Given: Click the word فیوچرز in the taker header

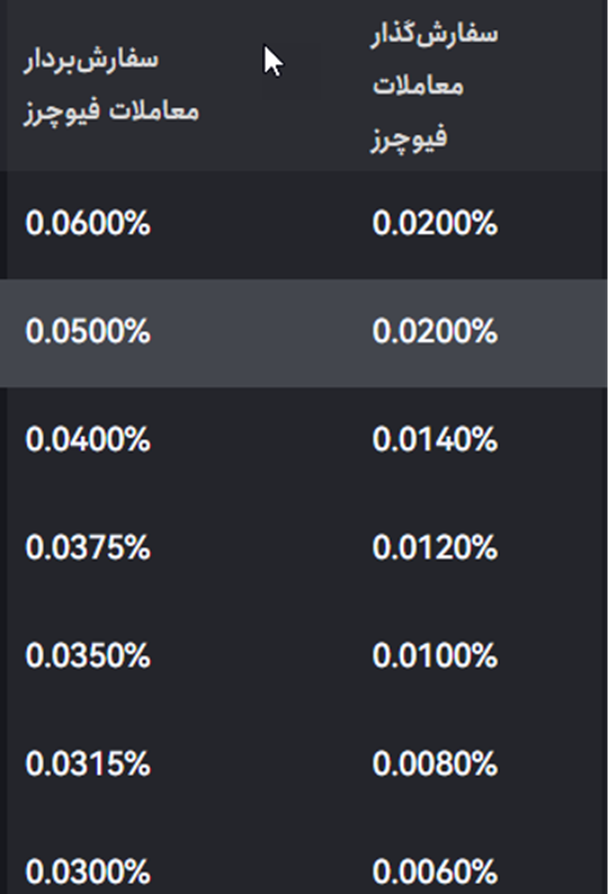Looking at the screenshot, I should pos(56,111).
